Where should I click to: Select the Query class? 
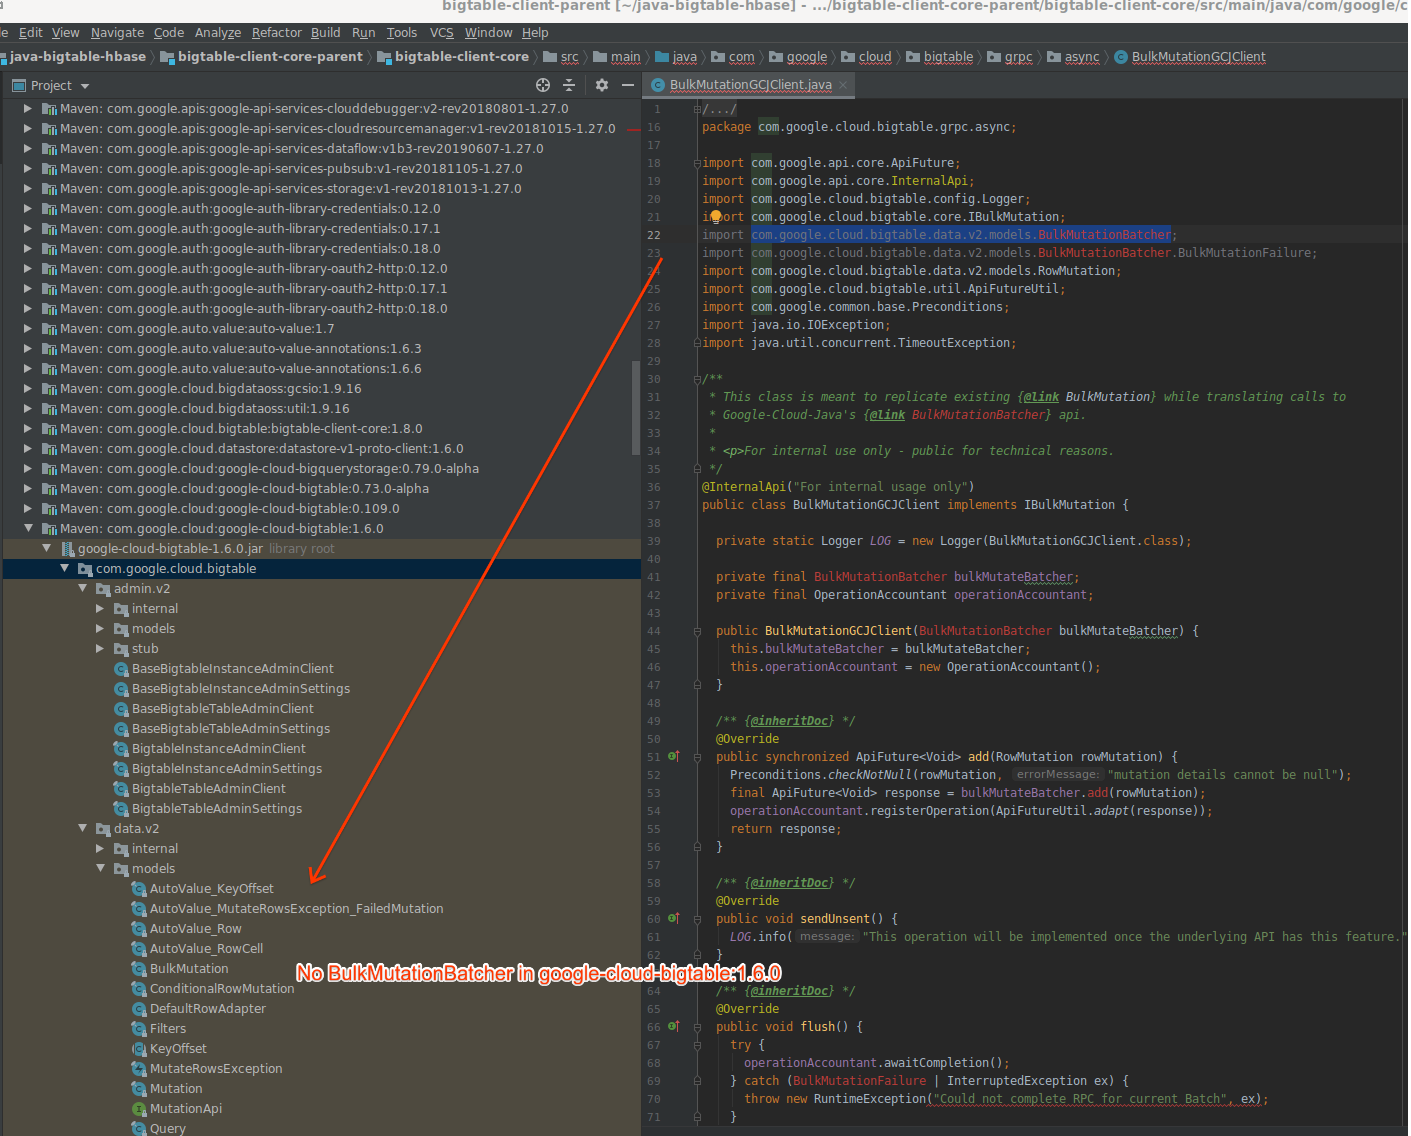point(168,1128)
